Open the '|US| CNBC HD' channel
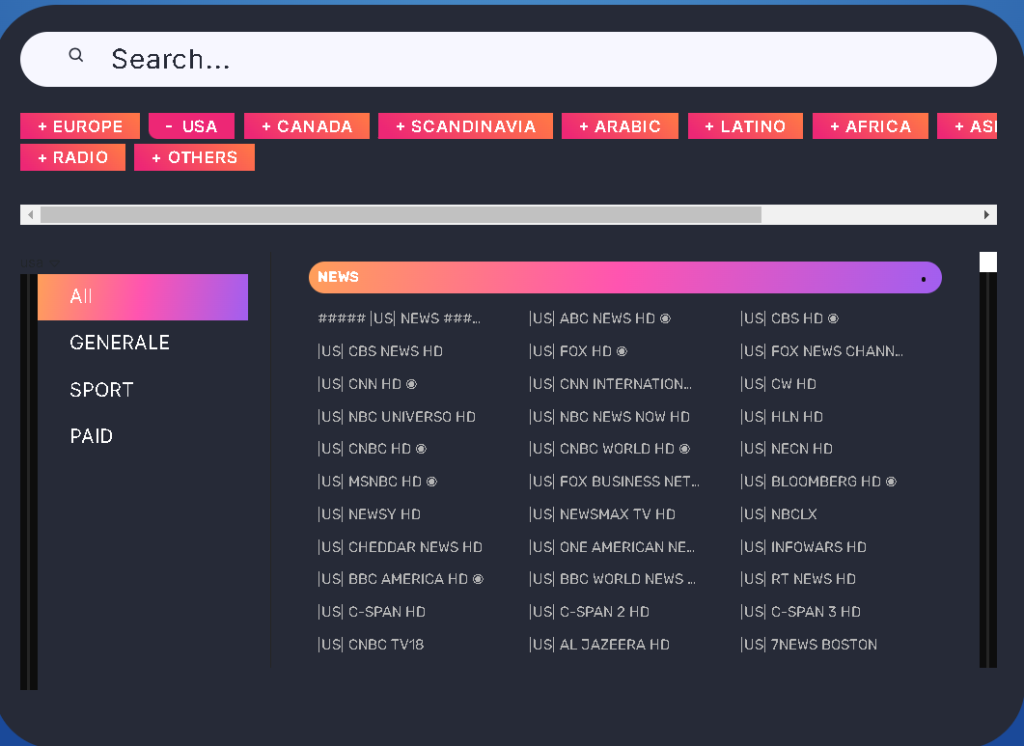1024x746 pixels. click(x=372, y=449)
